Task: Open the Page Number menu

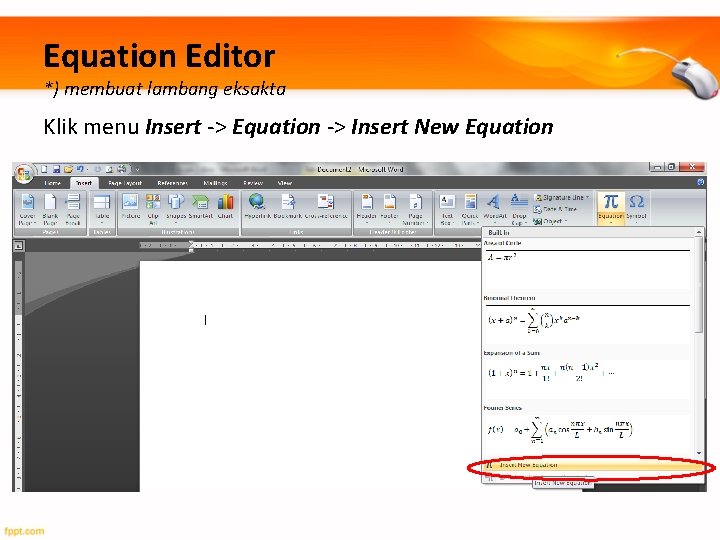Action: (x=415, y=209)
